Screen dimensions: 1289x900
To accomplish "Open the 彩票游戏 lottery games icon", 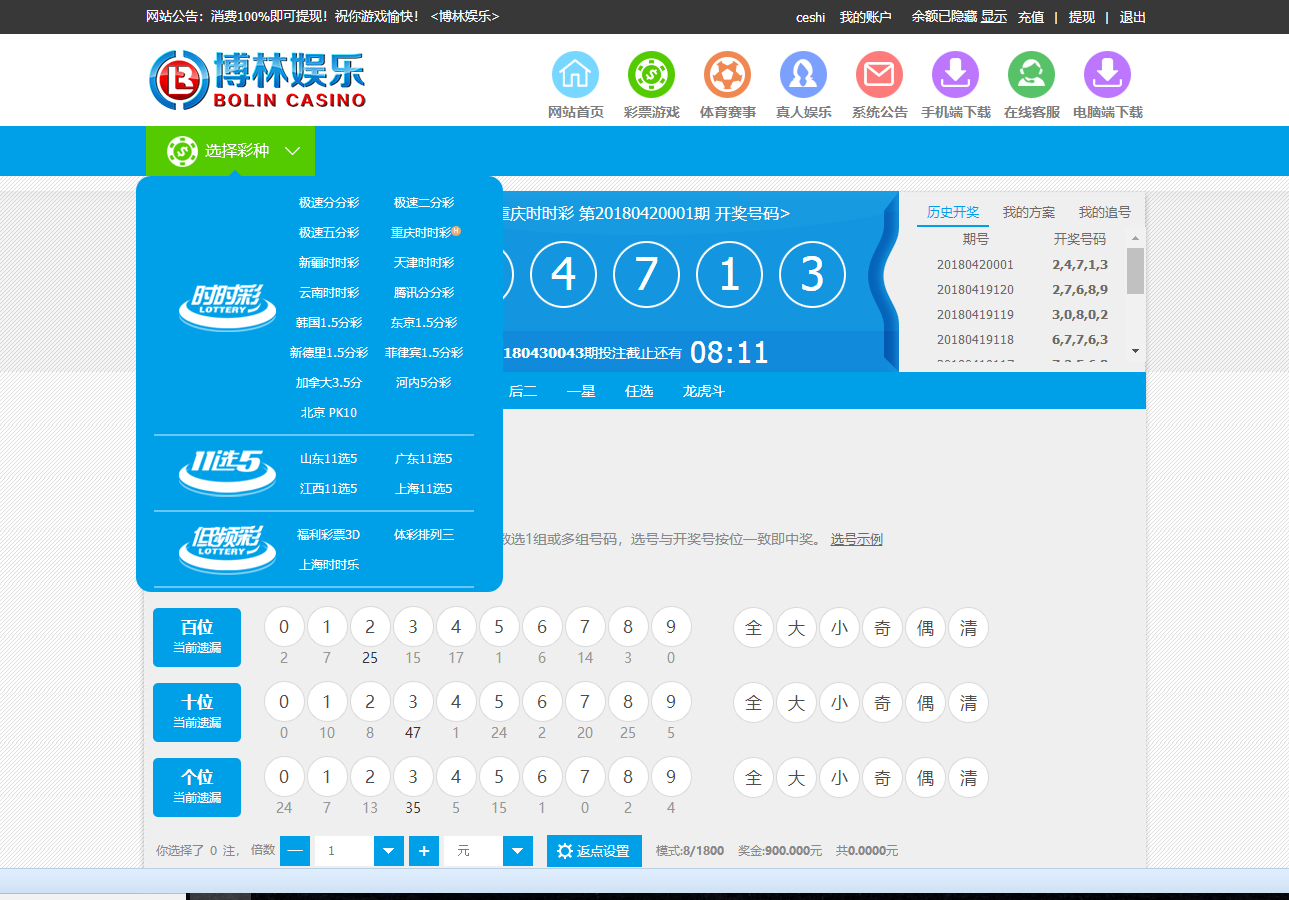I will coord(651,76).
